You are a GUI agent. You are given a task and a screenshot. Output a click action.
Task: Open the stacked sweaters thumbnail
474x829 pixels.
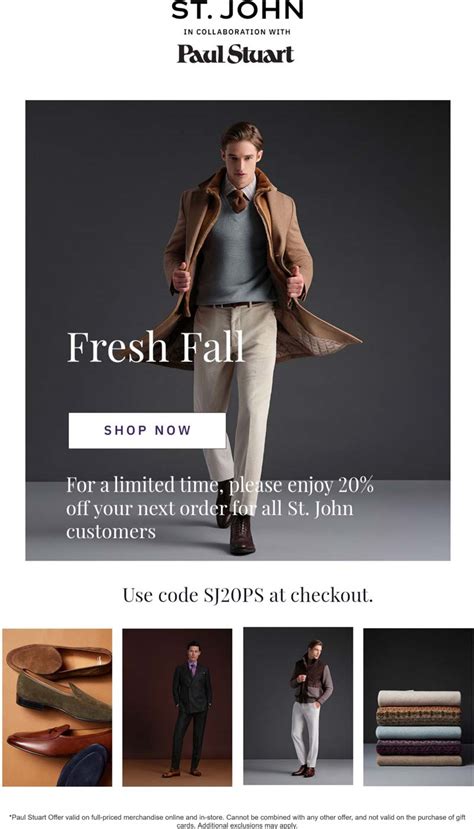[x=419, y=707]
